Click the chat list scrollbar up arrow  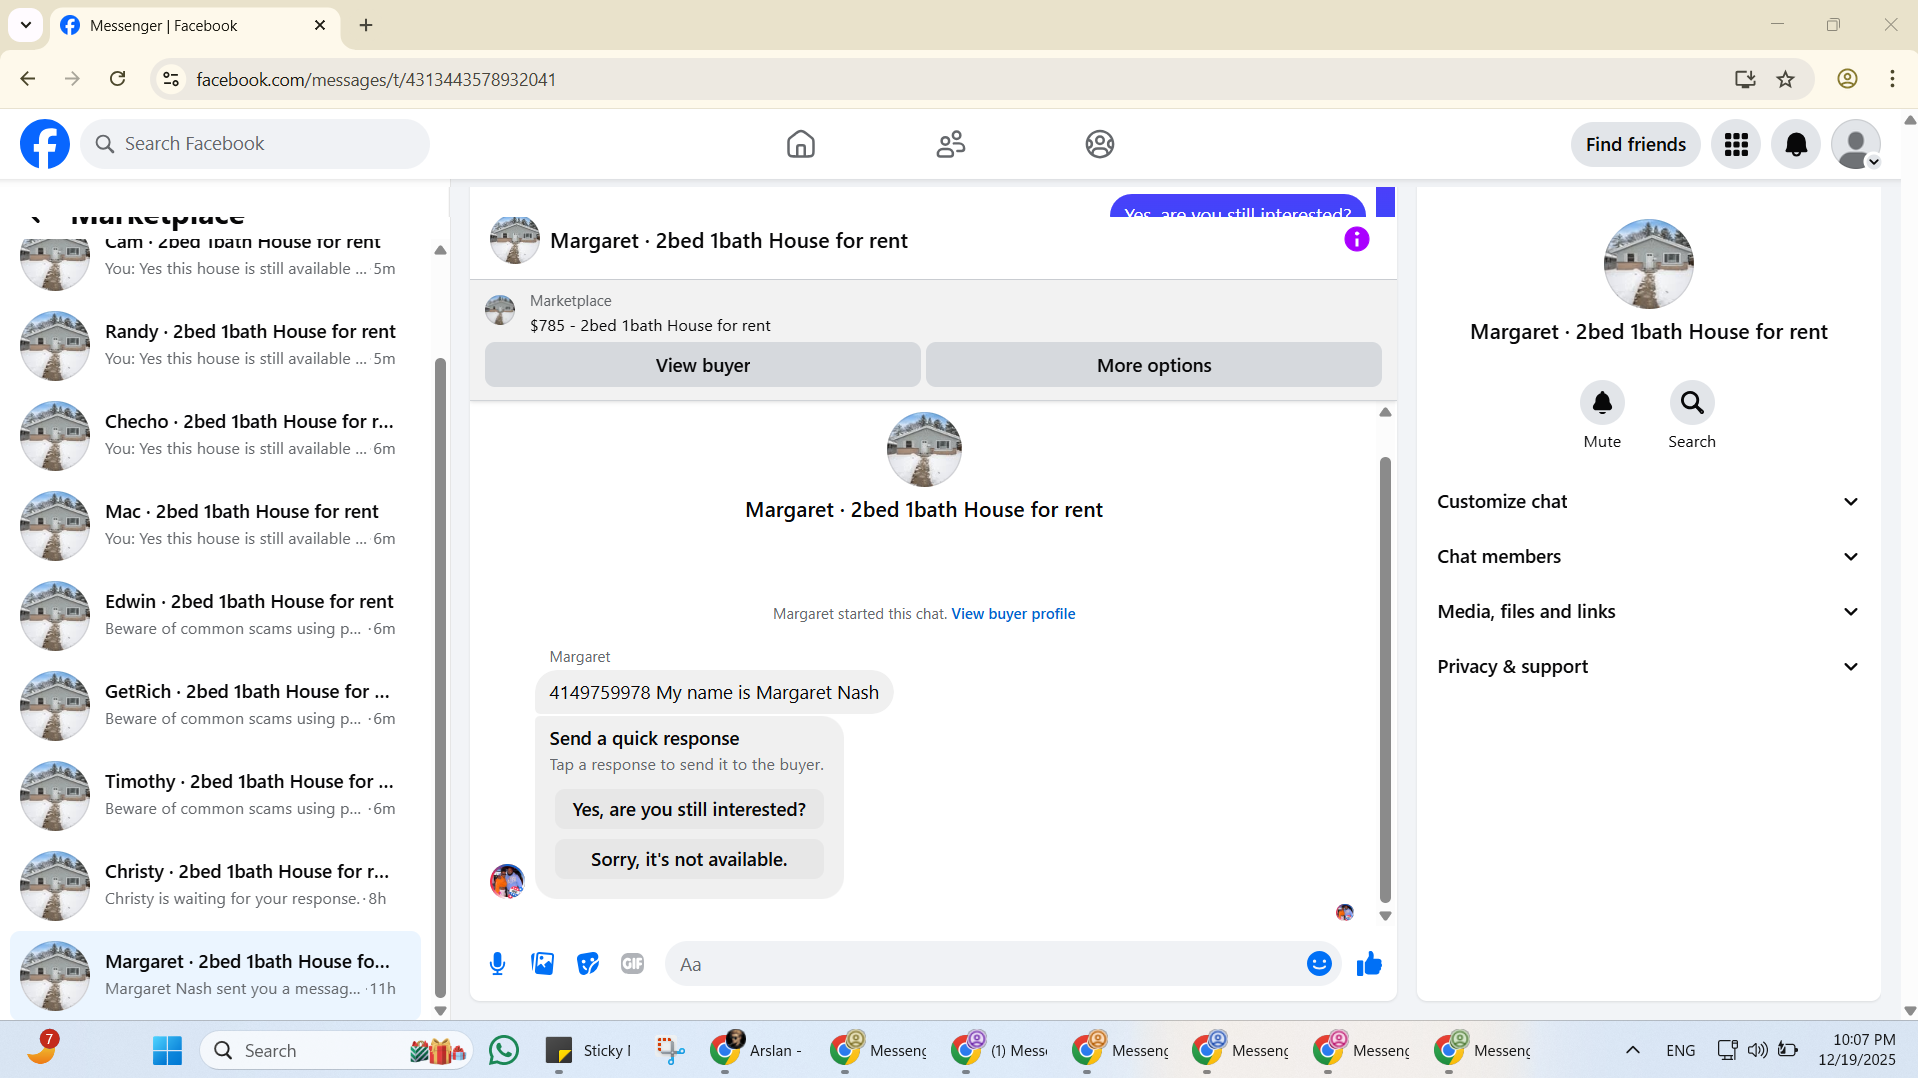pos(440,250)
